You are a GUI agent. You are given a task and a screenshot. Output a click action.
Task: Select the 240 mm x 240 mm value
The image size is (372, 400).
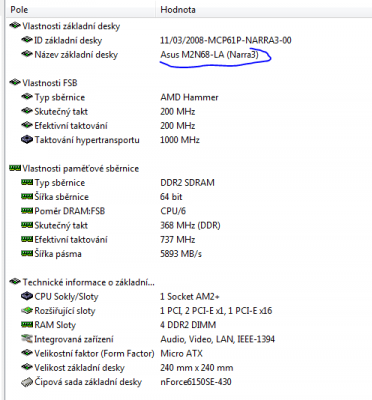pyautogui.click(x=197, y=368)
